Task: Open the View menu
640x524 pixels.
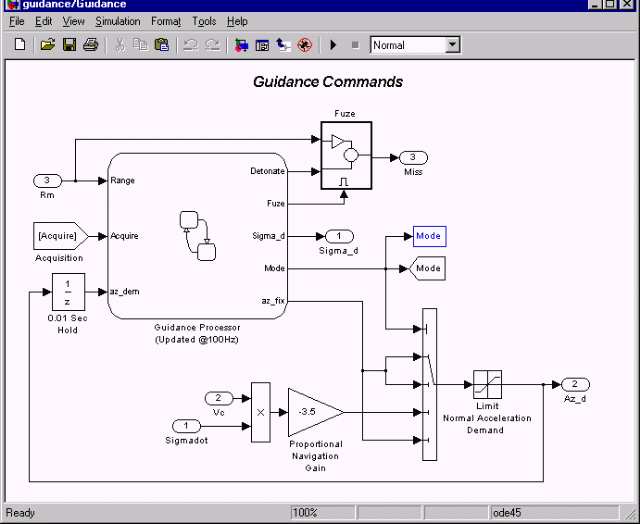Action: [x=73, y=21]
